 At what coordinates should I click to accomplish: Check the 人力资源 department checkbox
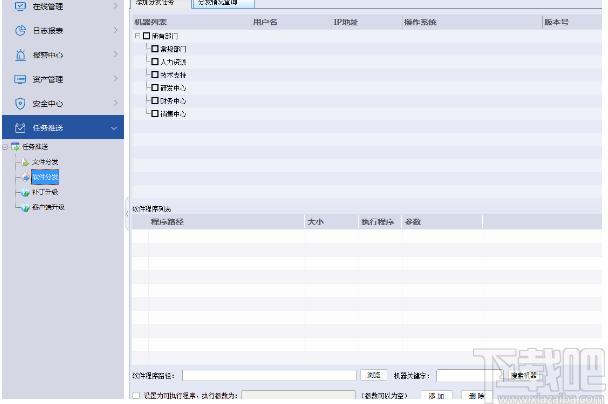(155, 62)
